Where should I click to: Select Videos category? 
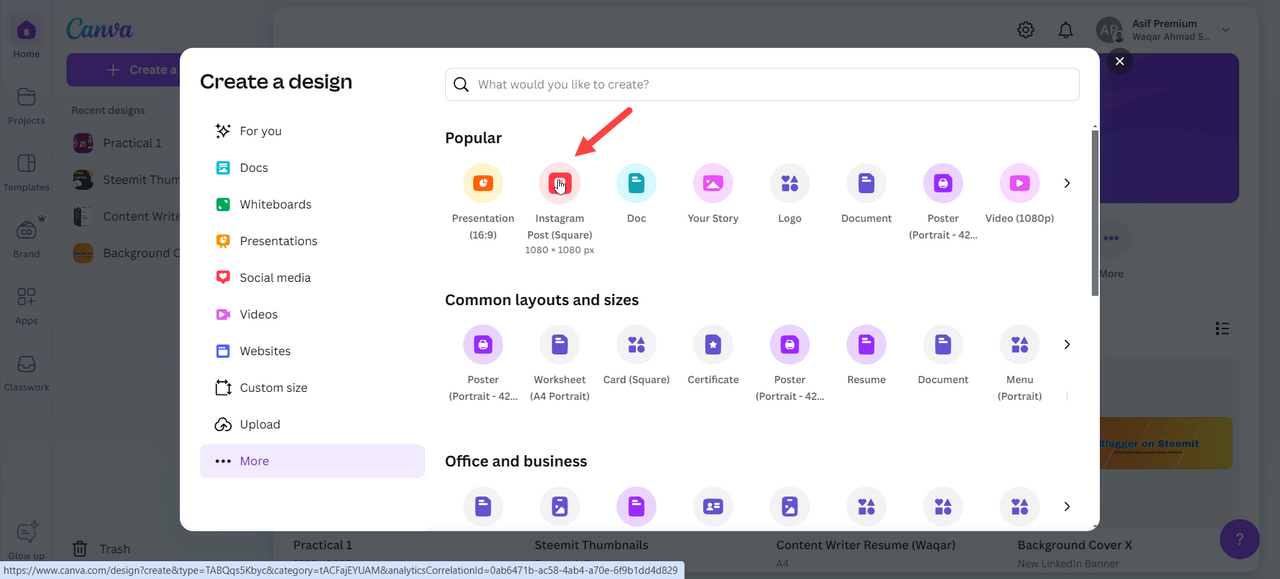(312, 314)
